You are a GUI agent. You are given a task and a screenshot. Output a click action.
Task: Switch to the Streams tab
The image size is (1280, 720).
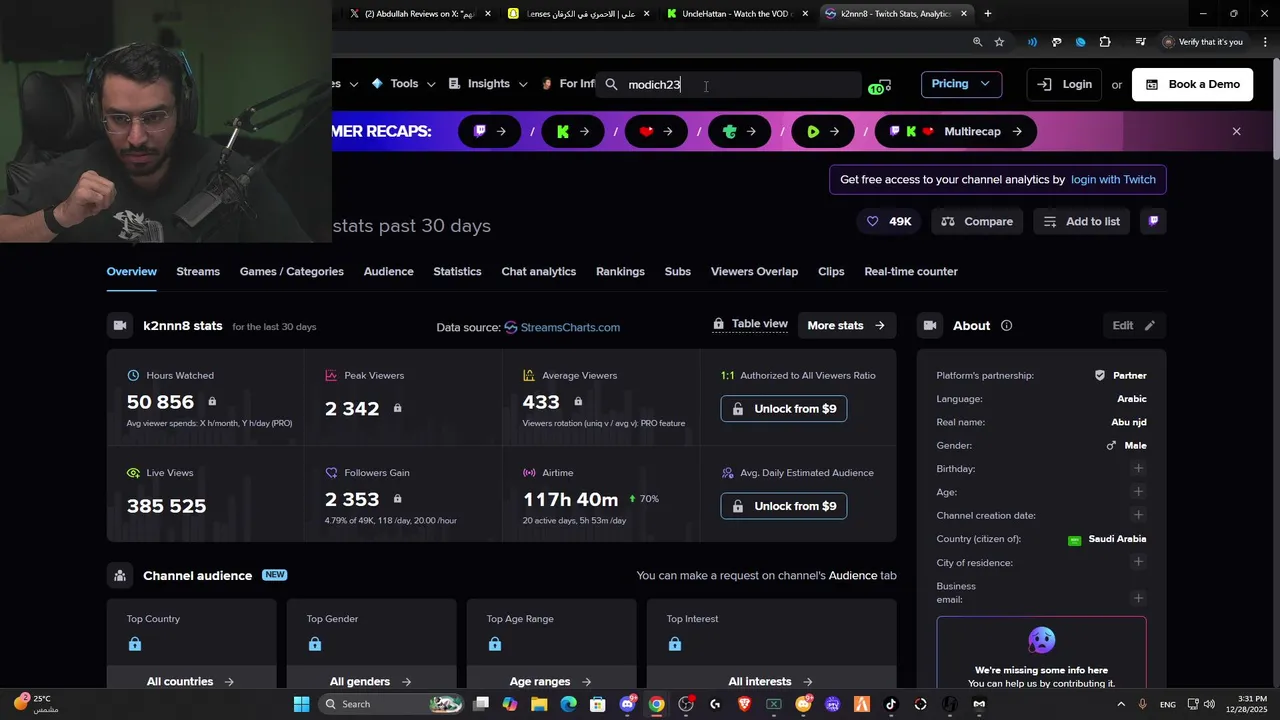(x=198, y=272)
